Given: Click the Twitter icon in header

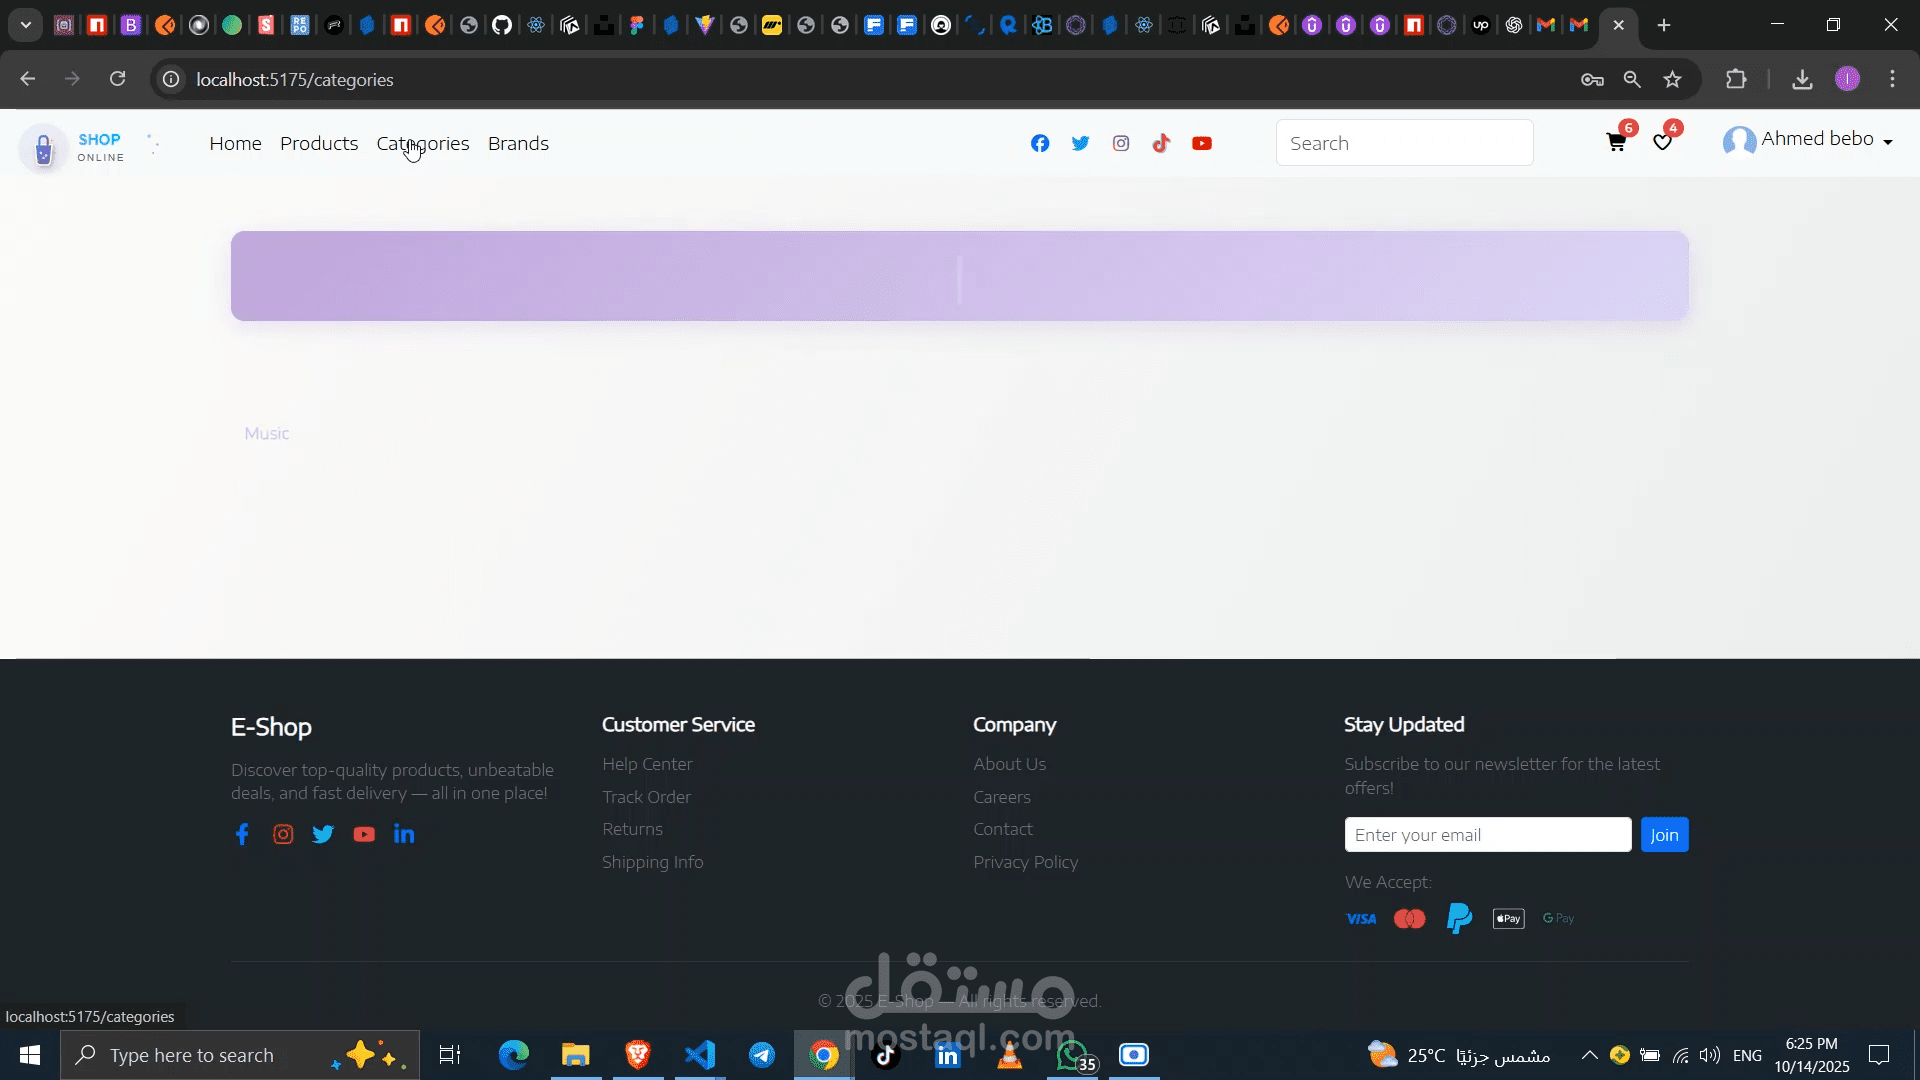Looking at the screenshot, I should (x=1080, y=143).
